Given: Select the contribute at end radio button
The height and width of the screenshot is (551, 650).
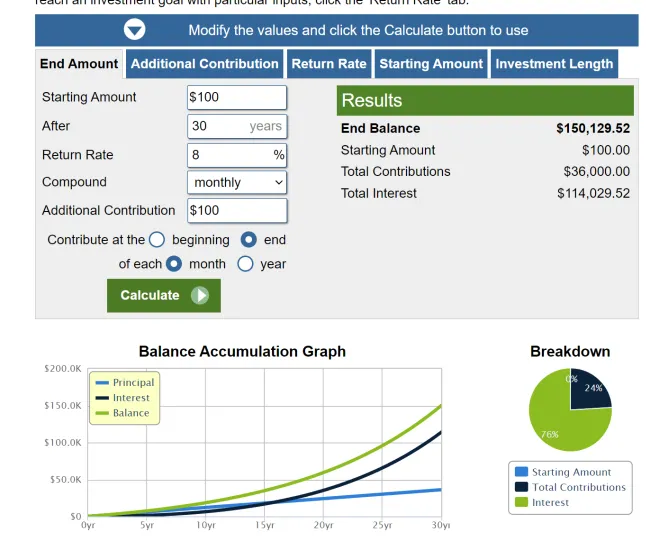Looking at the screenshot, I should click(x=249, y=240).
